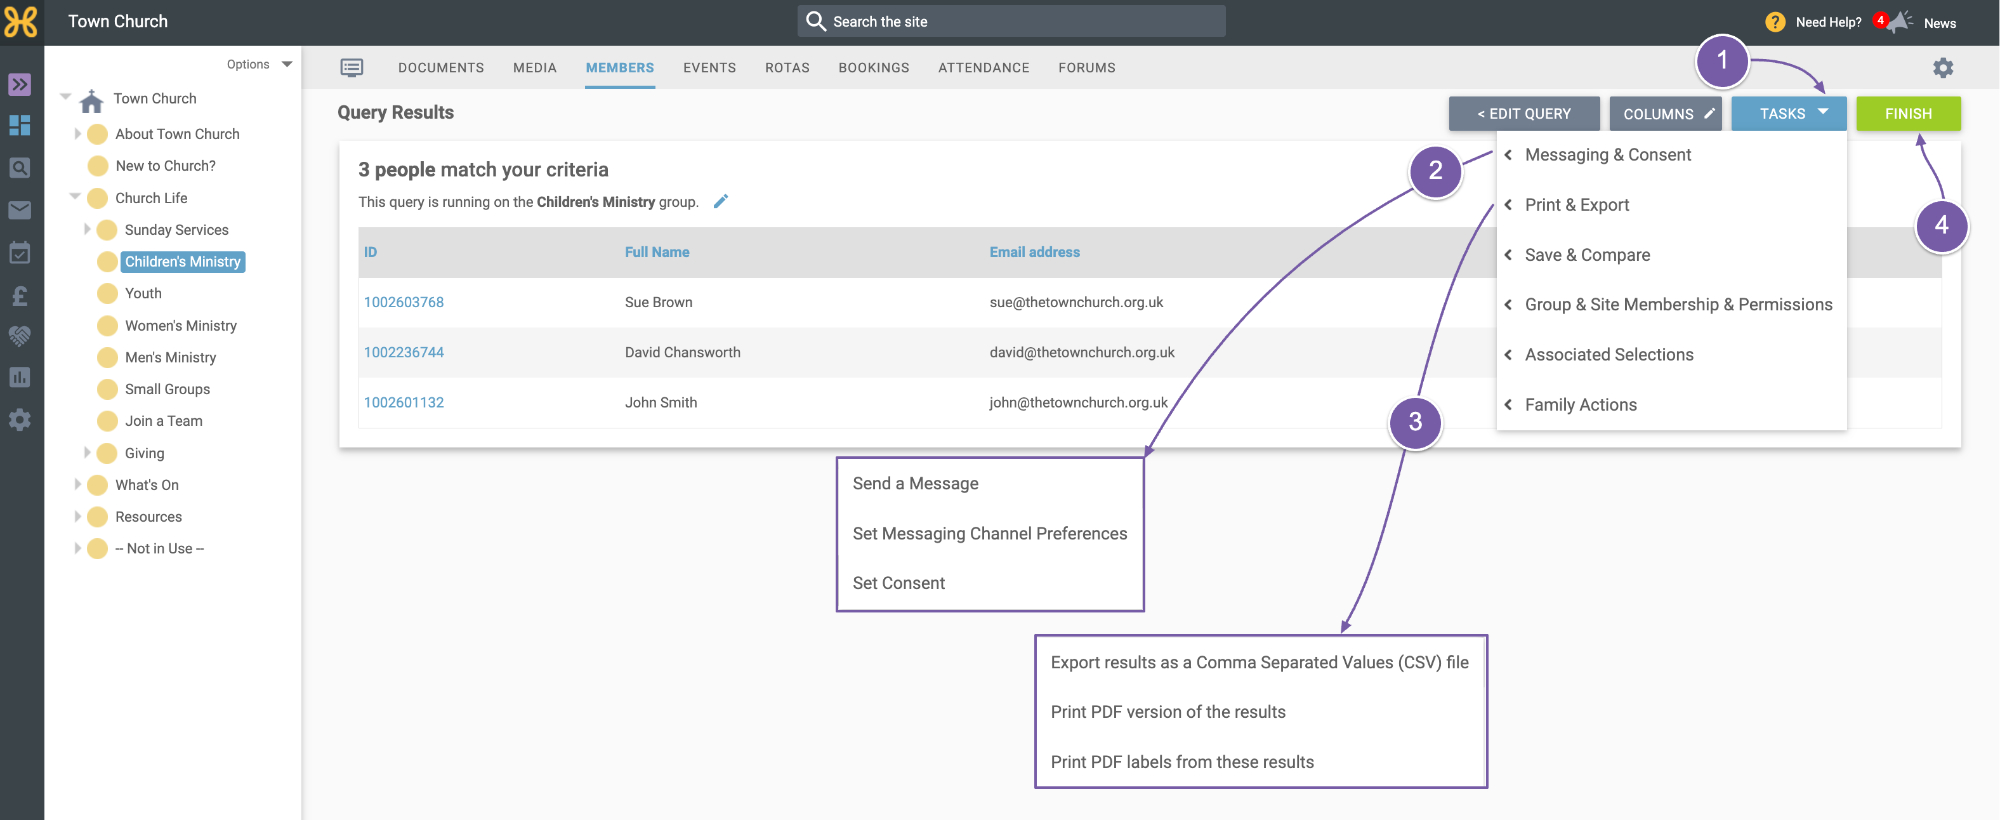The image size is (2000, 820).
Task: Click the TASKS dropdown arrow
Action: (x=1823, y=112)
